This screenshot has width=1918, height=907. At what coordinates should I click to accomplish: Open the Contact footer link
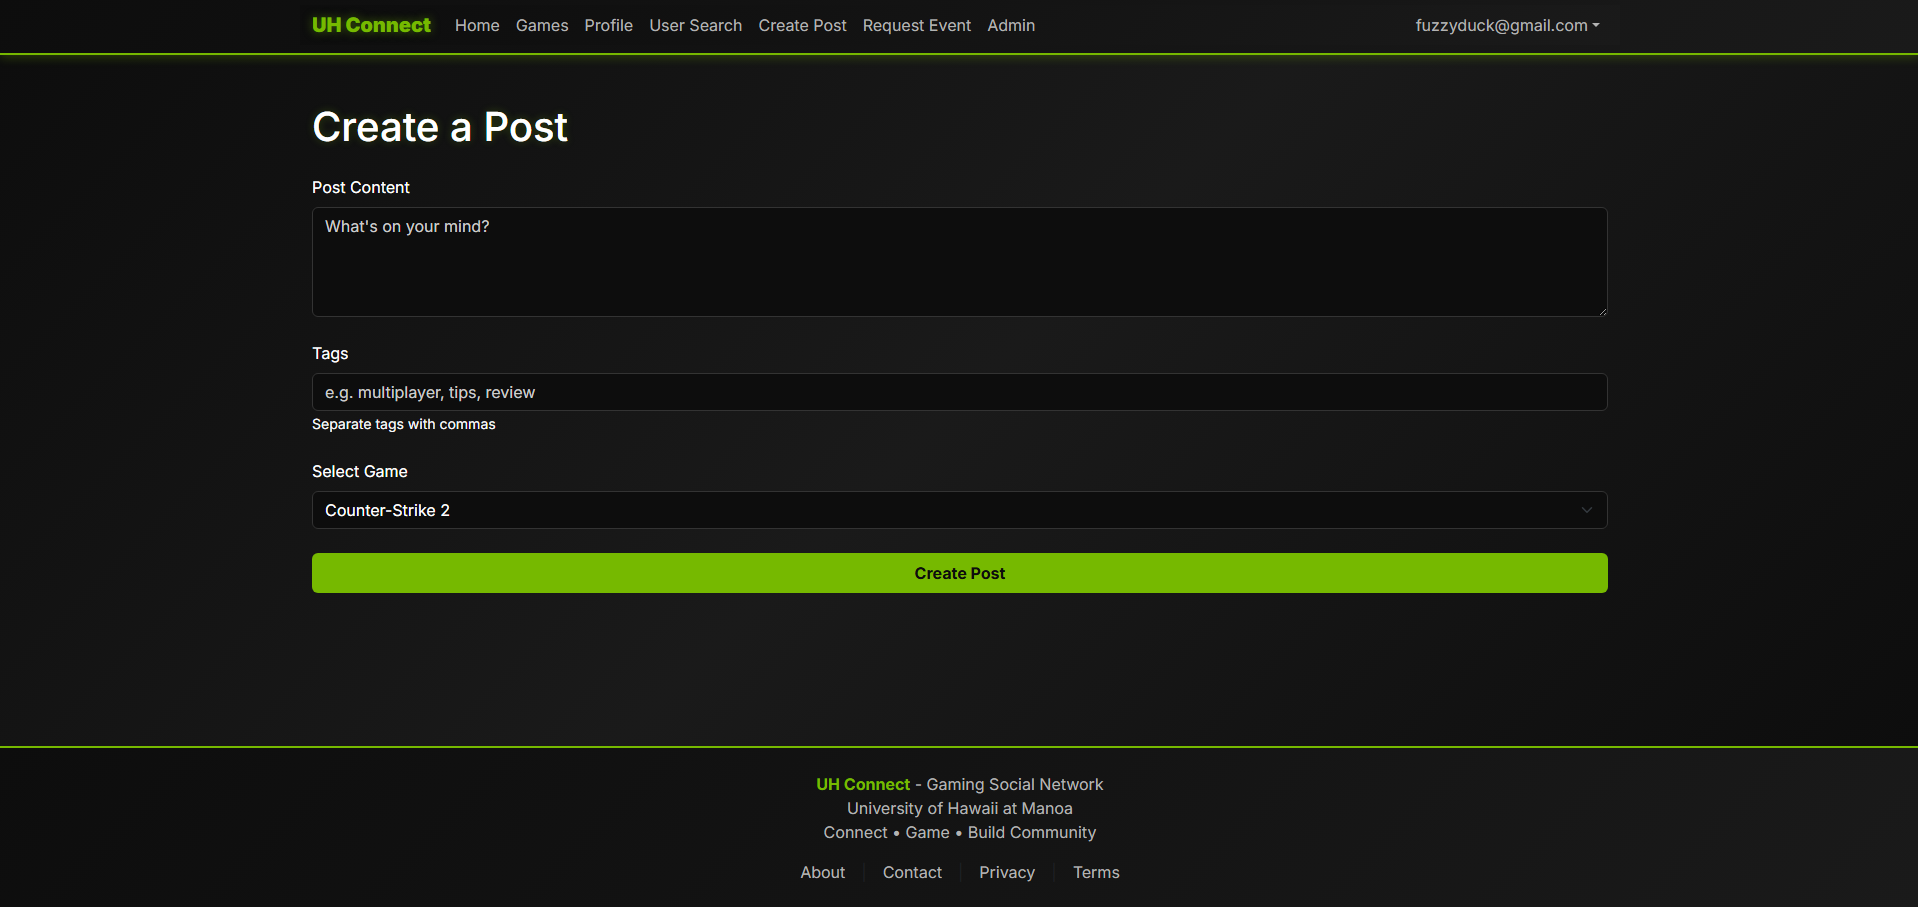[912, 872]
